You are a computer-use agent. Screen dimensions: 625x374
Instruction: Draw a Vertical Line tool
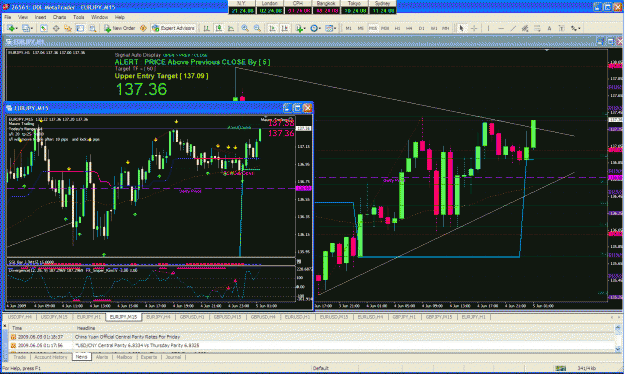pos(488,28)
